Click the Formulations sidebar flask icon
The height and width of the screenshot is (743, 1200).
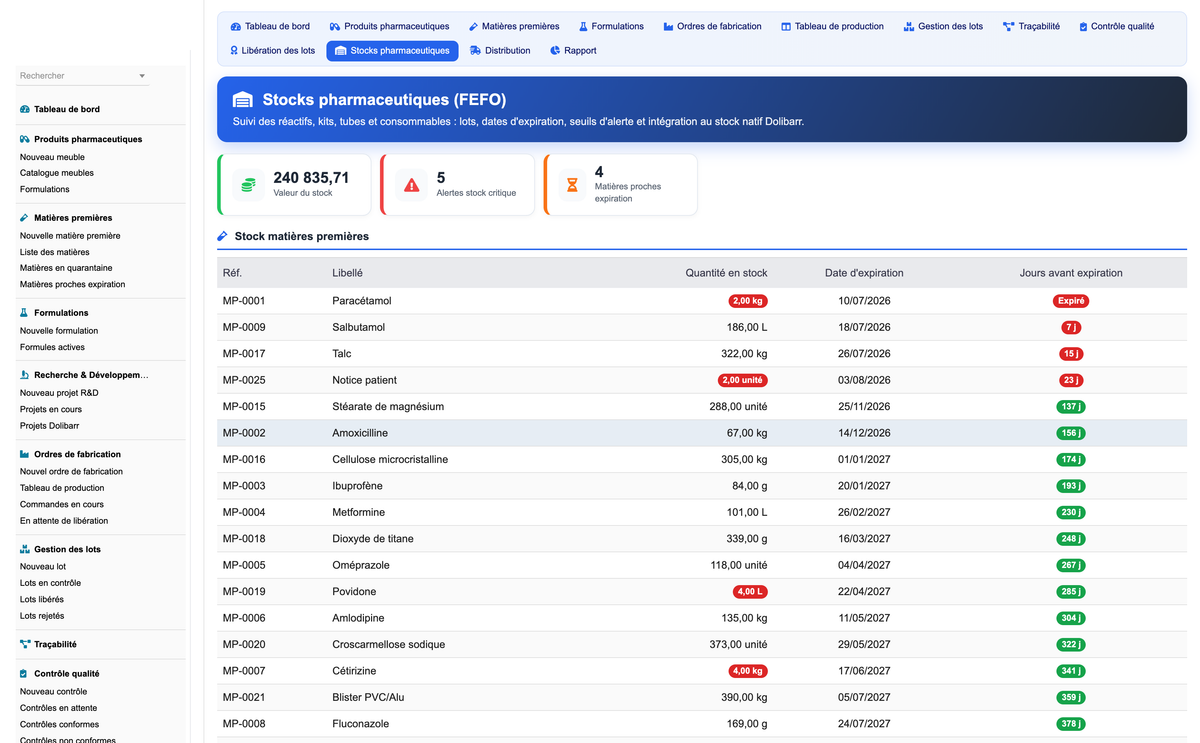pos(25,312)
